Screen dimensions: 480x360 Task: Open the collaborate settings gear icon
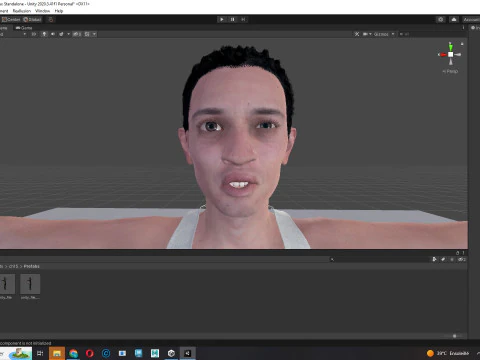click(441, 19)
